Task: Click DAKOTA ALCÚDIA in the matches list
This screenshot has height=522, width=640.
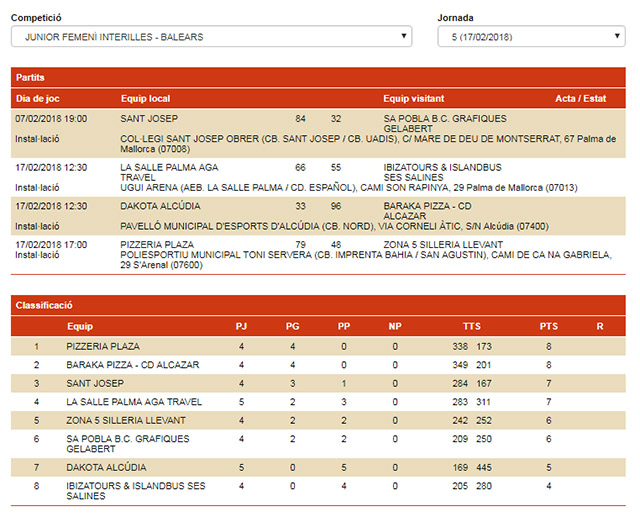Action: click(160, 205)
